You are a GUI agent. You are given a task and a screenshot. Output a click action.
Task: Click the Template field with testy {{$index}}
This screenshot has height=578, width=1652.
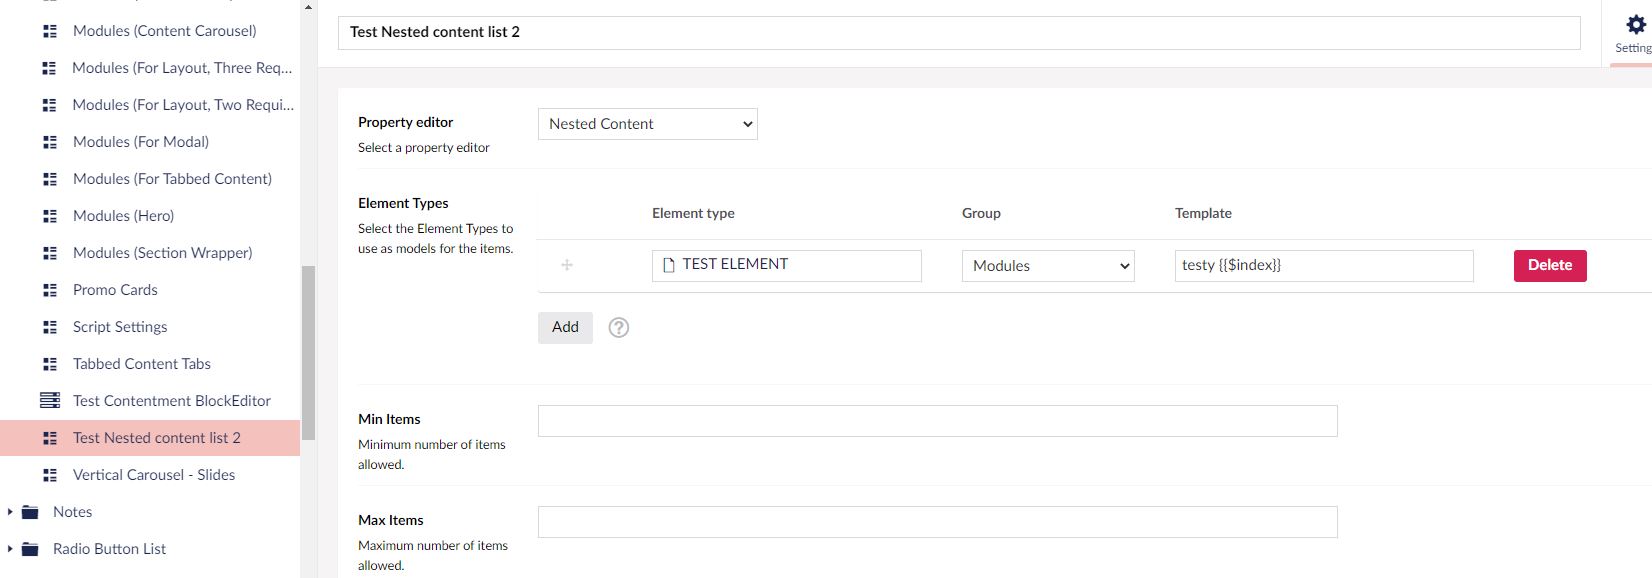1323,266
